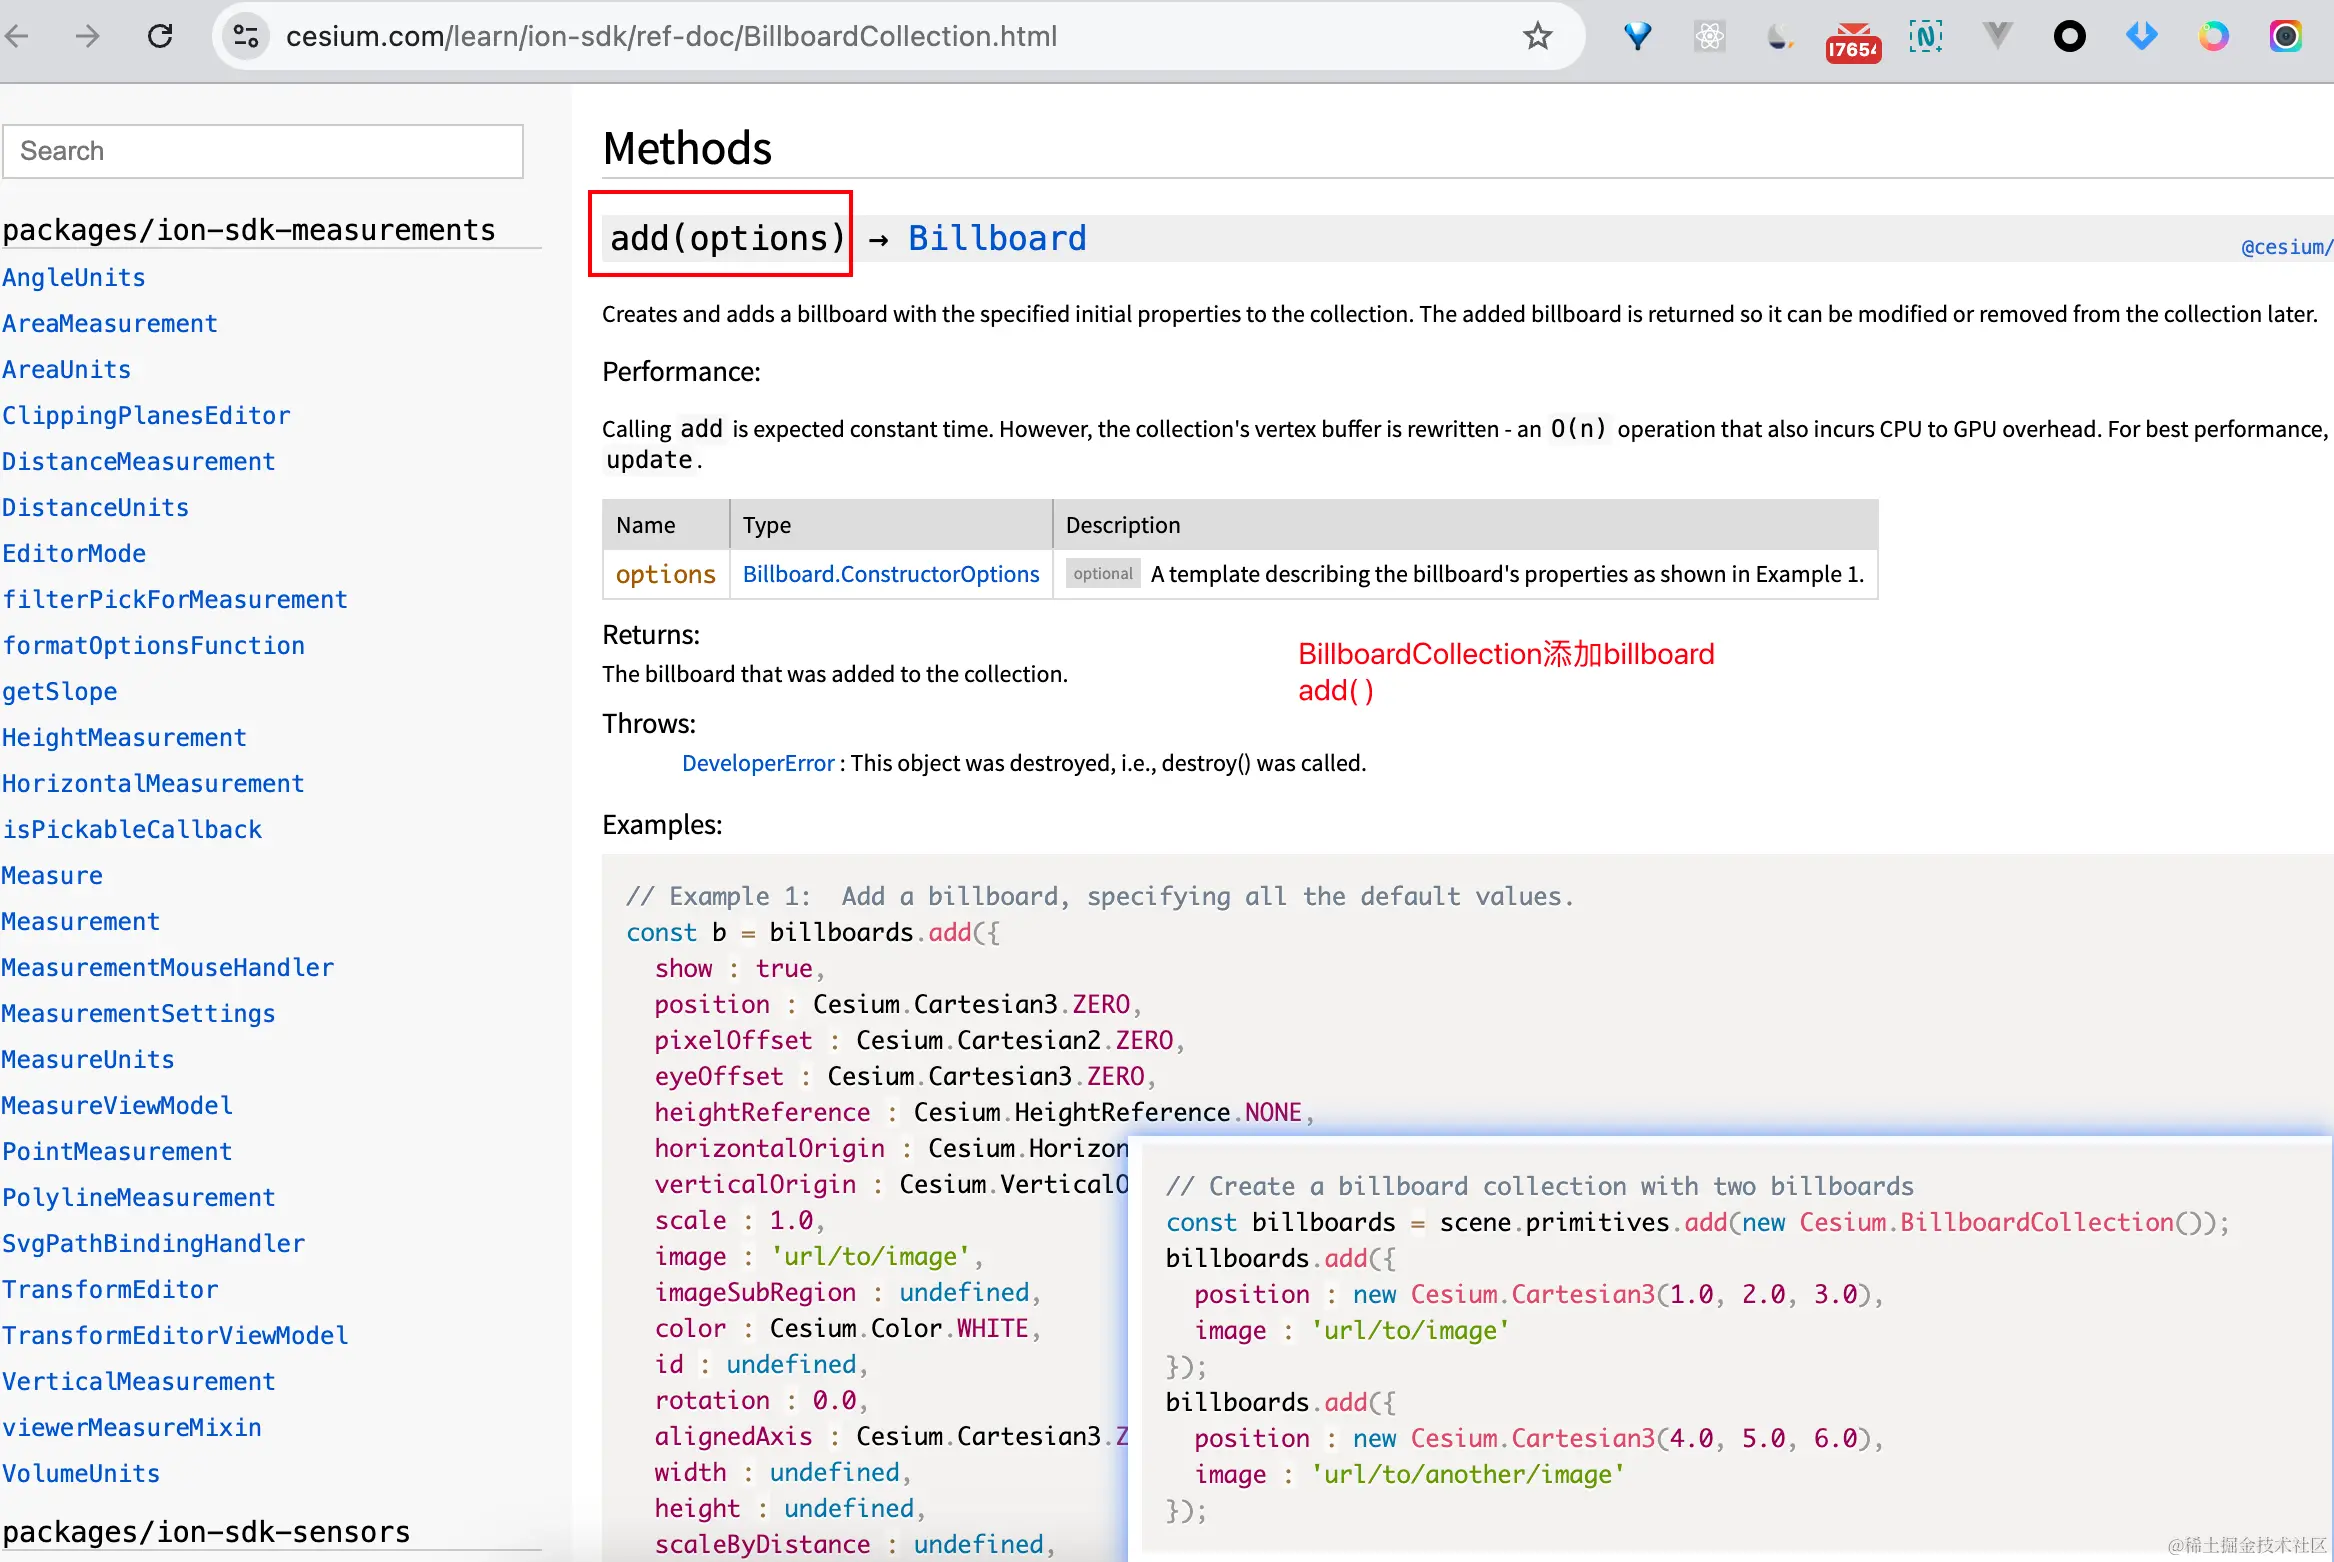Open the Billboard return type link

pos(996,238)
